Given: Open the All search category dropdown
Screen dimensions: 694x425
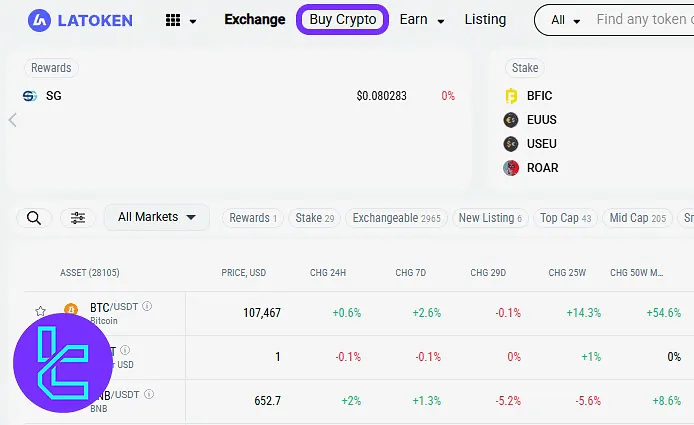Looking at the screenshot, I should [565, 20].
